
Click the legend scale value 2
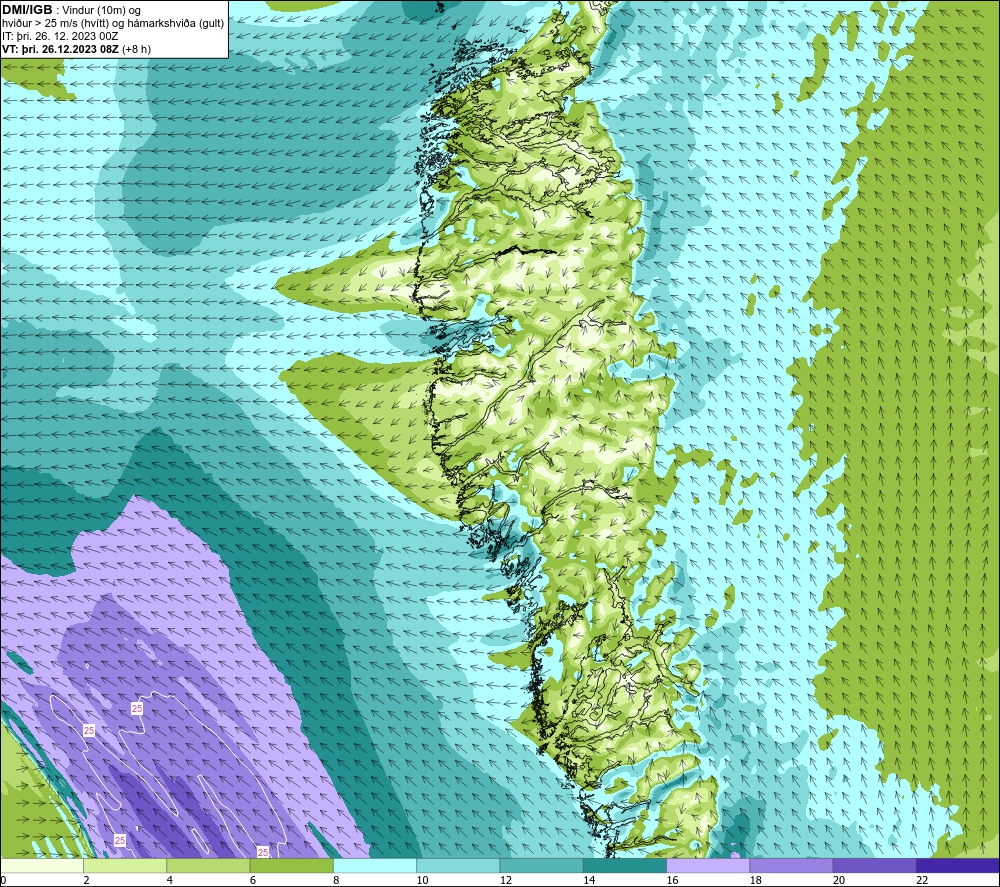pyautogui.click(x=86, y=880)
